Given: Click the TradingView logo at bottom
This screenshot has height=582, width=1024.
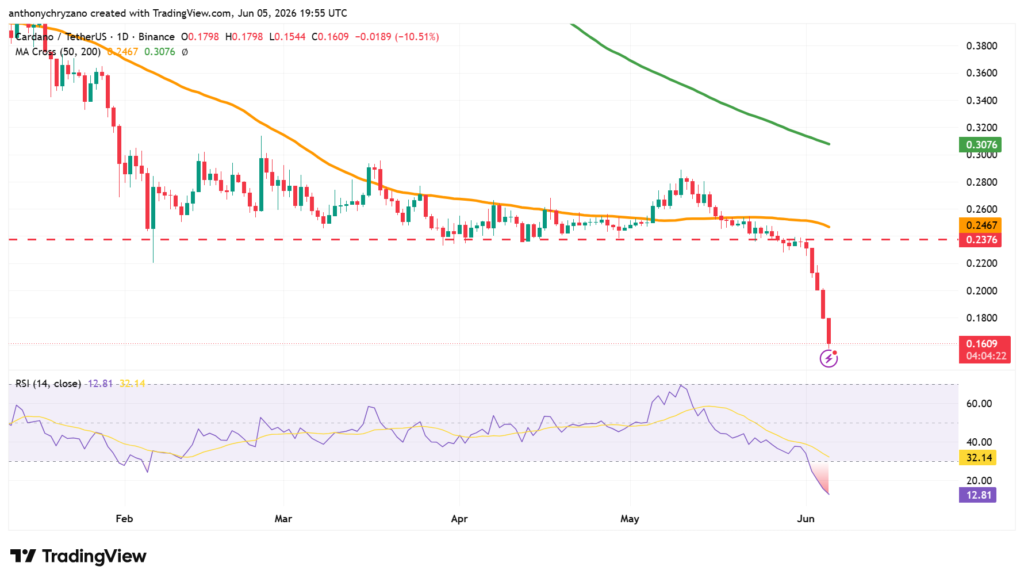Looking at the screenshot, I should [x=78, y=556].
